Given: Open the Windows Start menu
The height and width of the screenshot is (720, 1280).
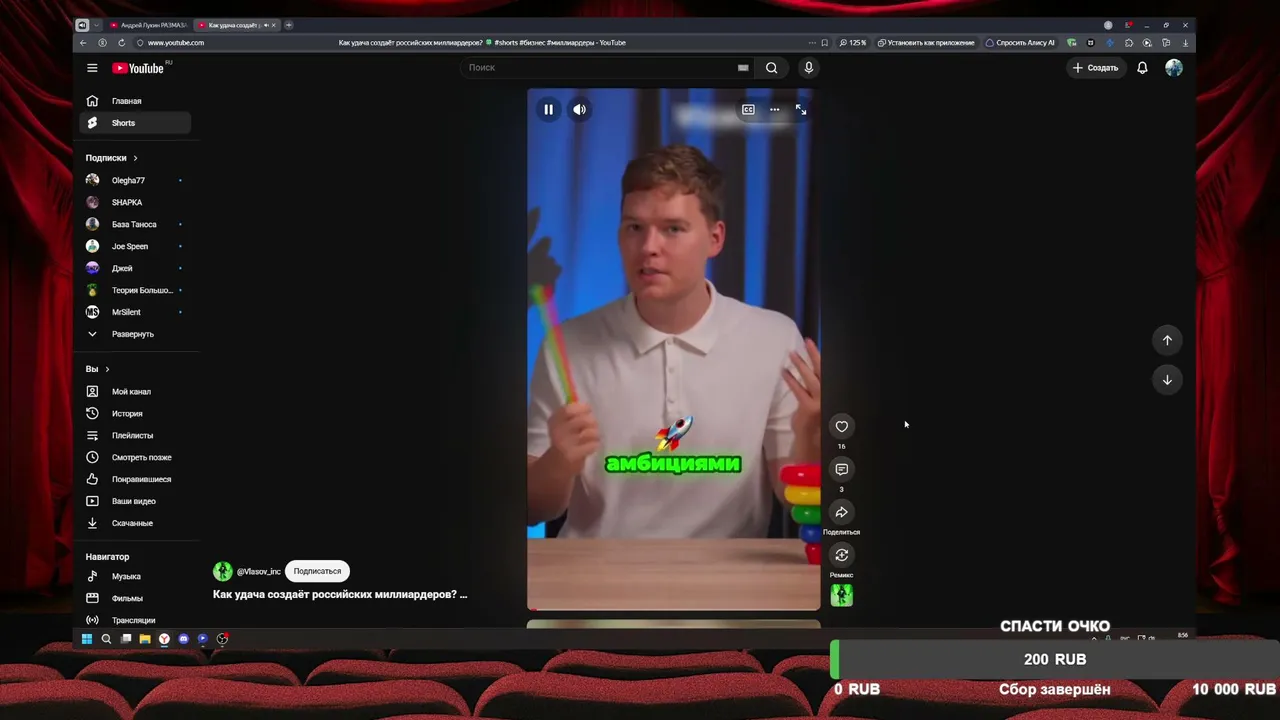Looking at the screenshot, I should [x=87, y=639].
